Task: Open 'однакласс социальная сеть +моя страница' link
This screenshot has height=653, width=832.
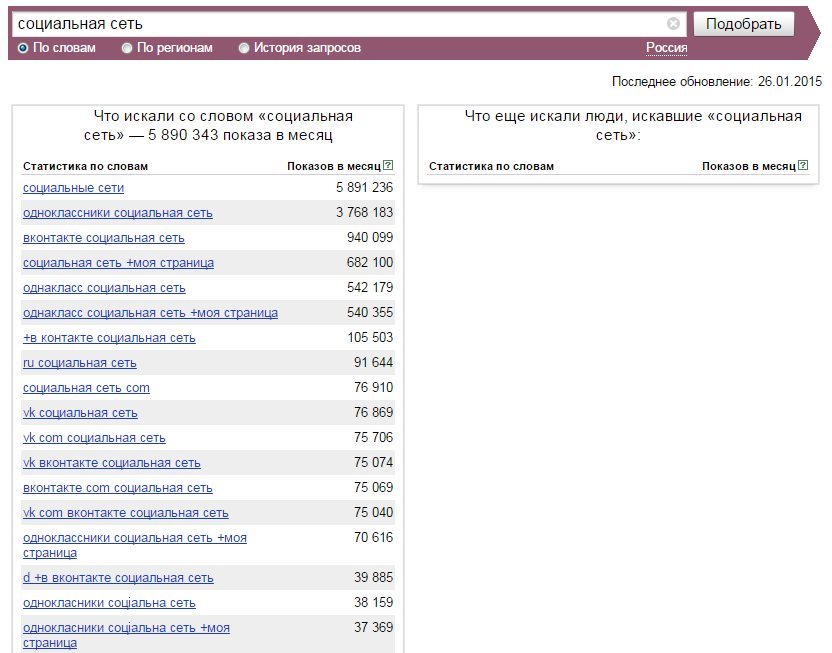Action: [x=150, y=312]
